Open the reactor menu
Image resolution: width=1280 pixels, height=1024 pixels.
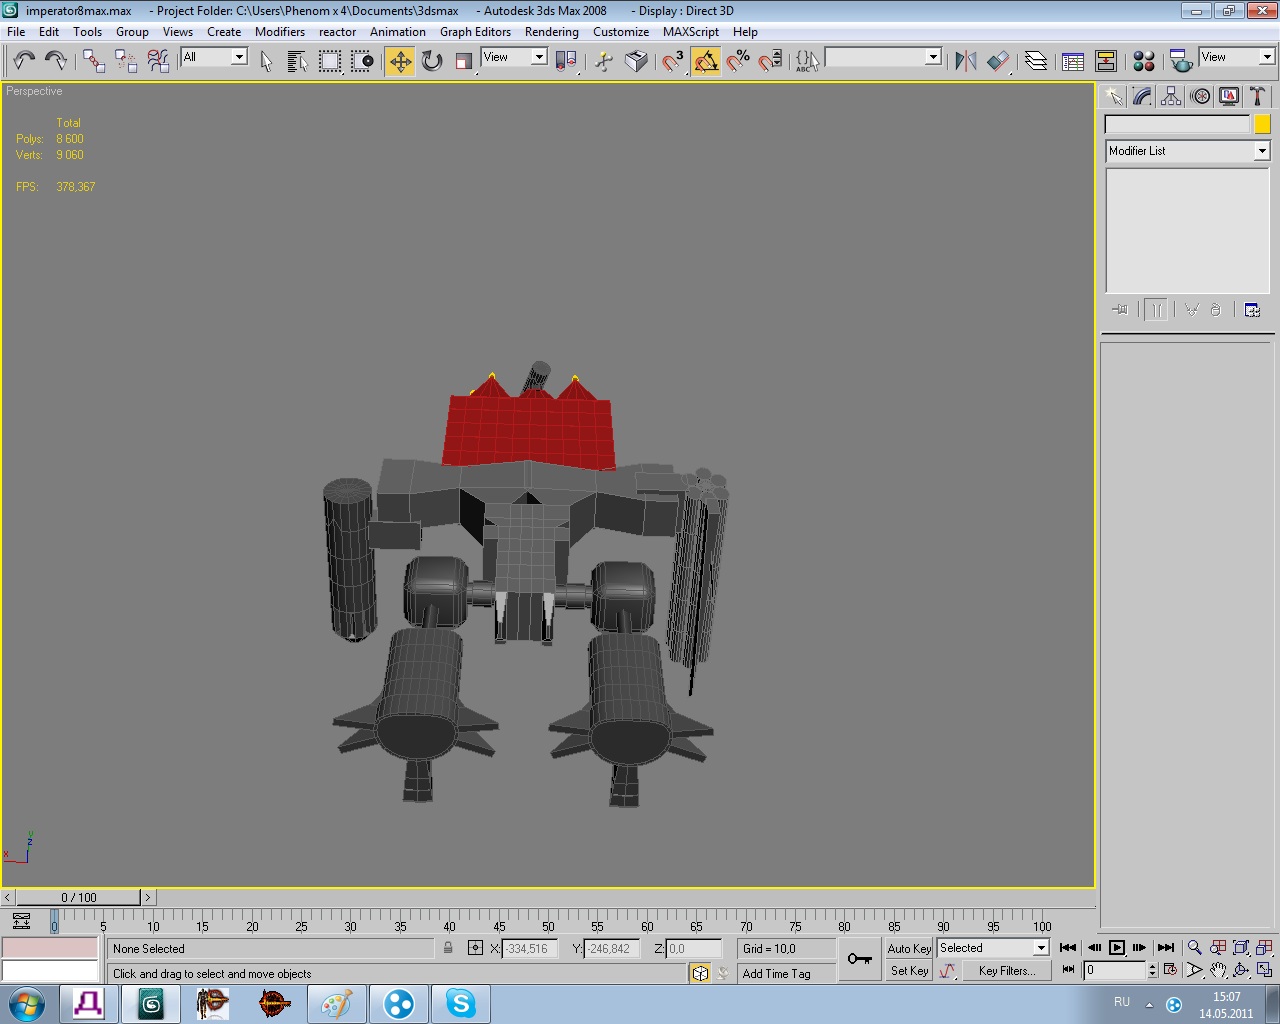(338, 32)
